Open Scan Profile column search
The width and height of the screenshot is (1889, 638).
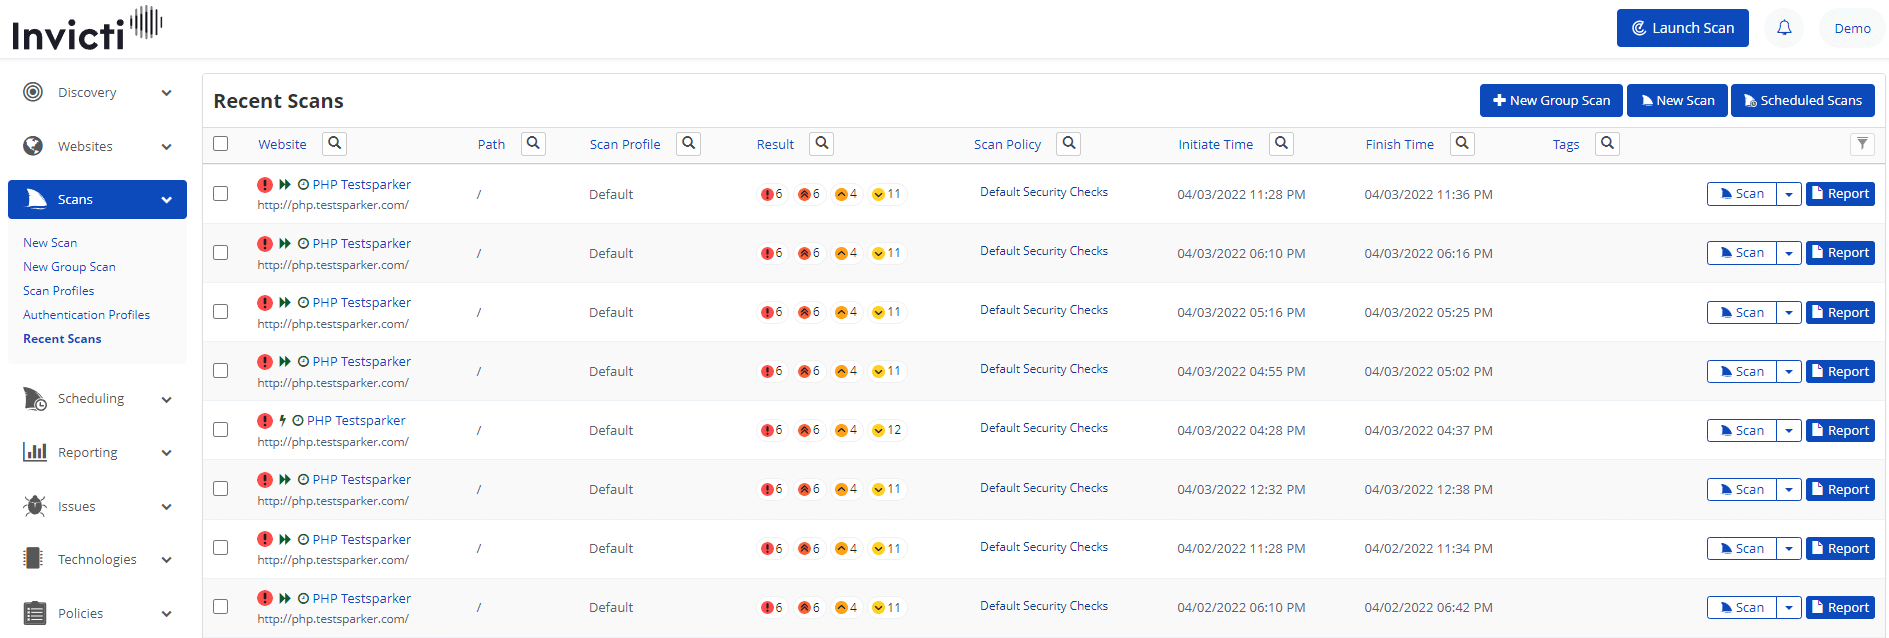(x=689, y=143)
